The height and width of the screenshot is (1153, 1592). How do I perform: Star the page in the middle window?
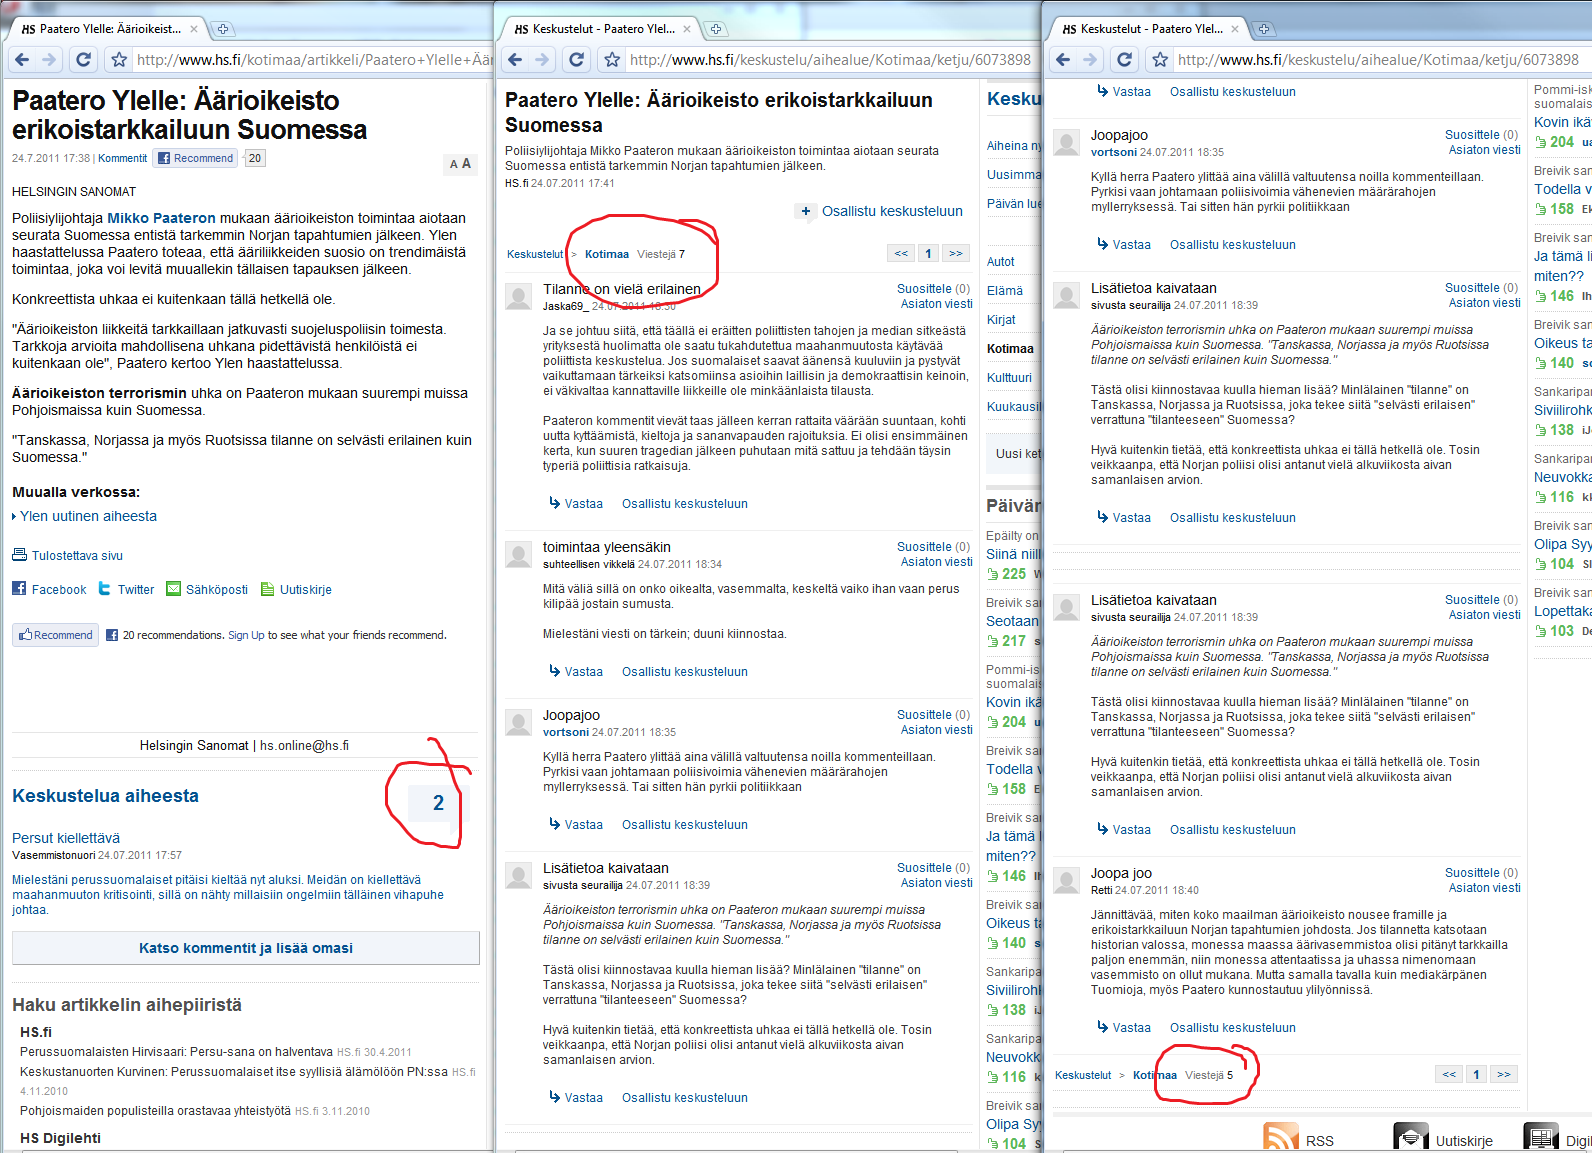612,60
